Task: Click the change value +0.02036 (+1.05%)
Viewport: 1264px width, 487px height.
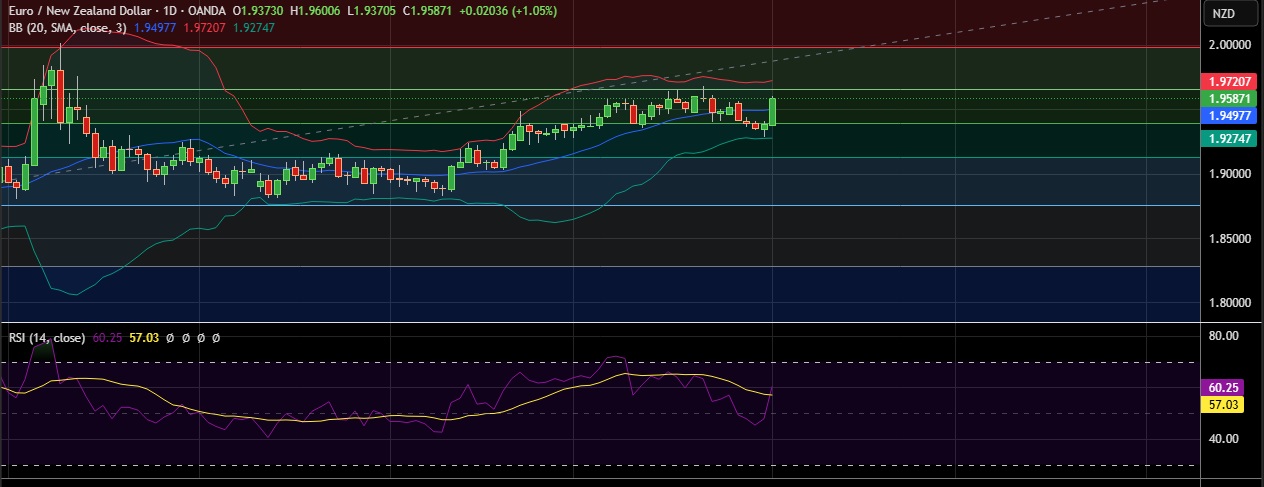Action: click(508, 10)
